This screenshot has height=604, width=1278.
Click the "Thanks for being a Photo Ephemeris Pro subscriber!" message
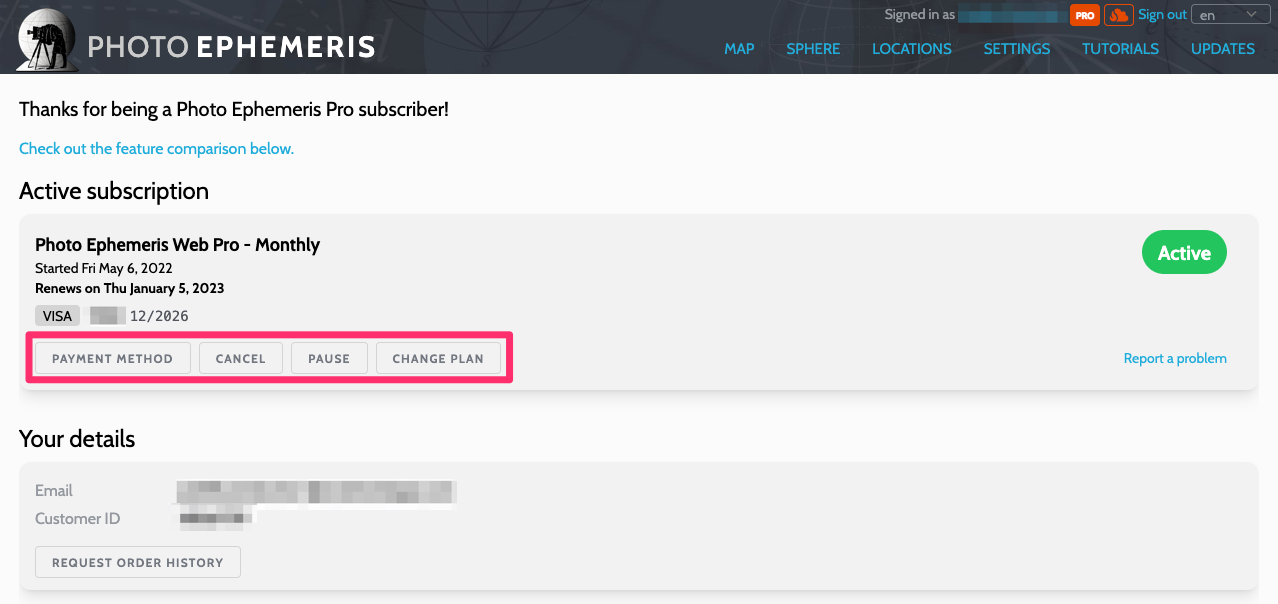[x=234, y=109]
